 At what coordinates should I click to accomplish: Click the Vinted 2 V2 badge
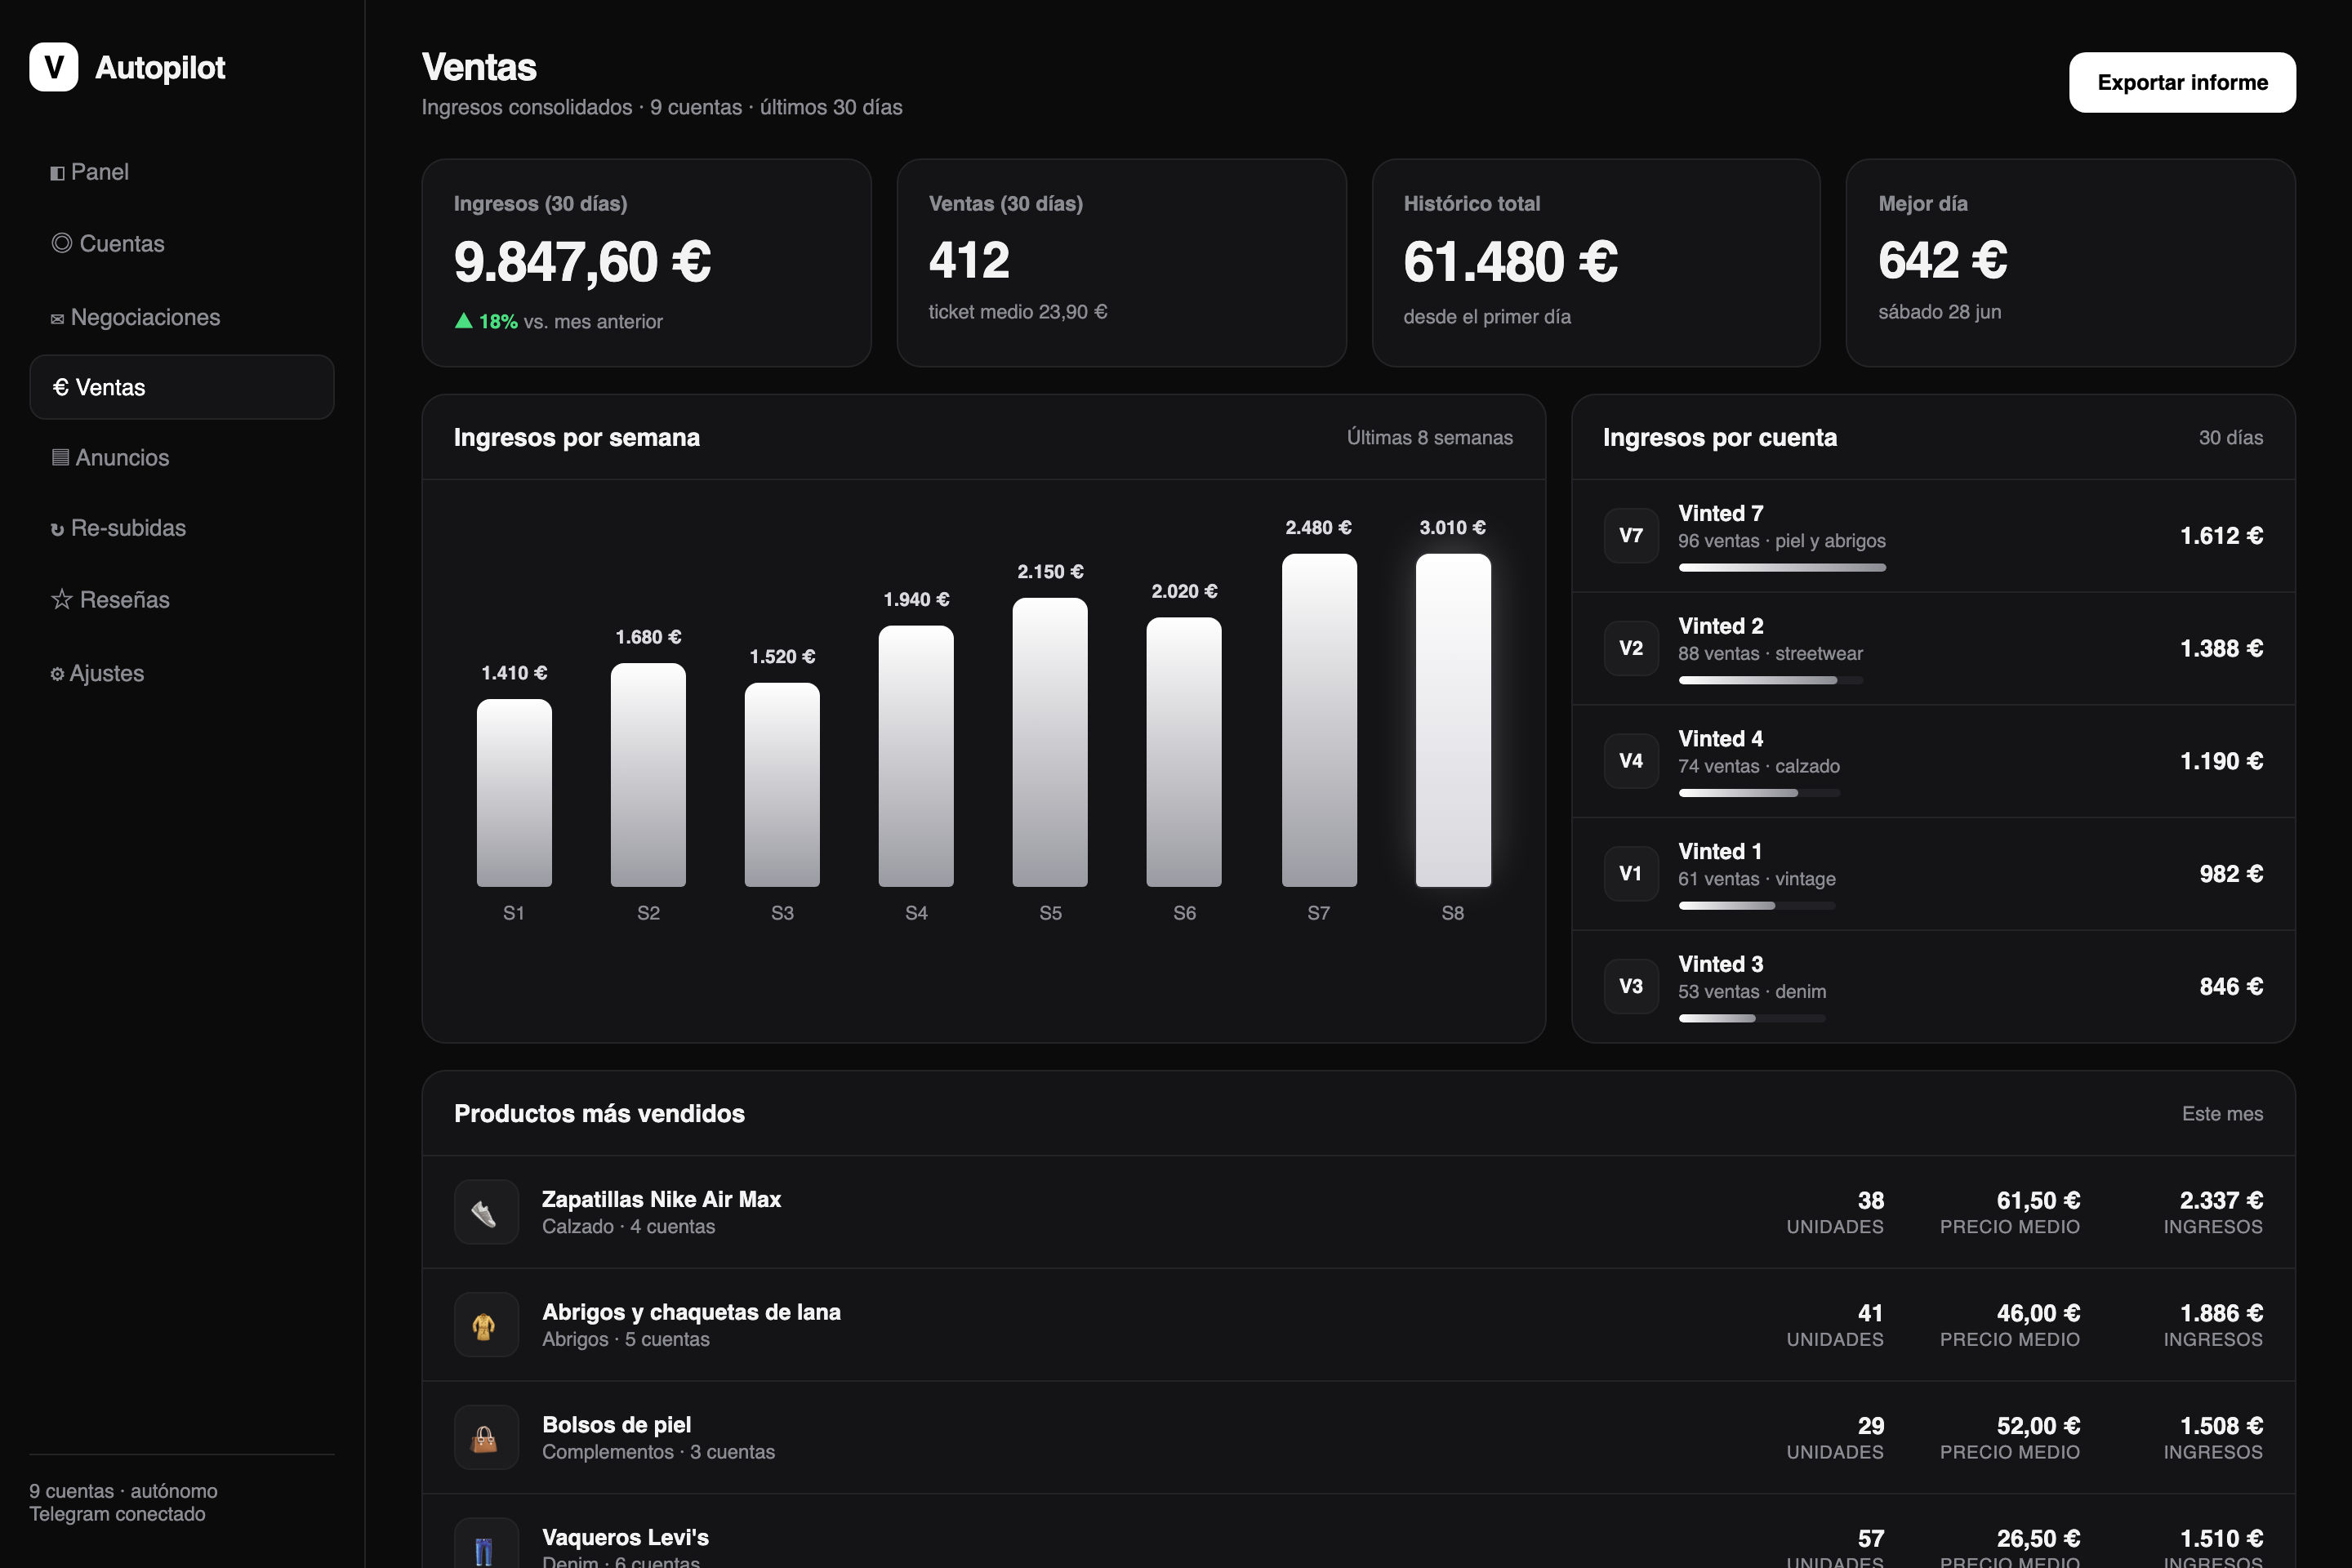point(1631,648)
